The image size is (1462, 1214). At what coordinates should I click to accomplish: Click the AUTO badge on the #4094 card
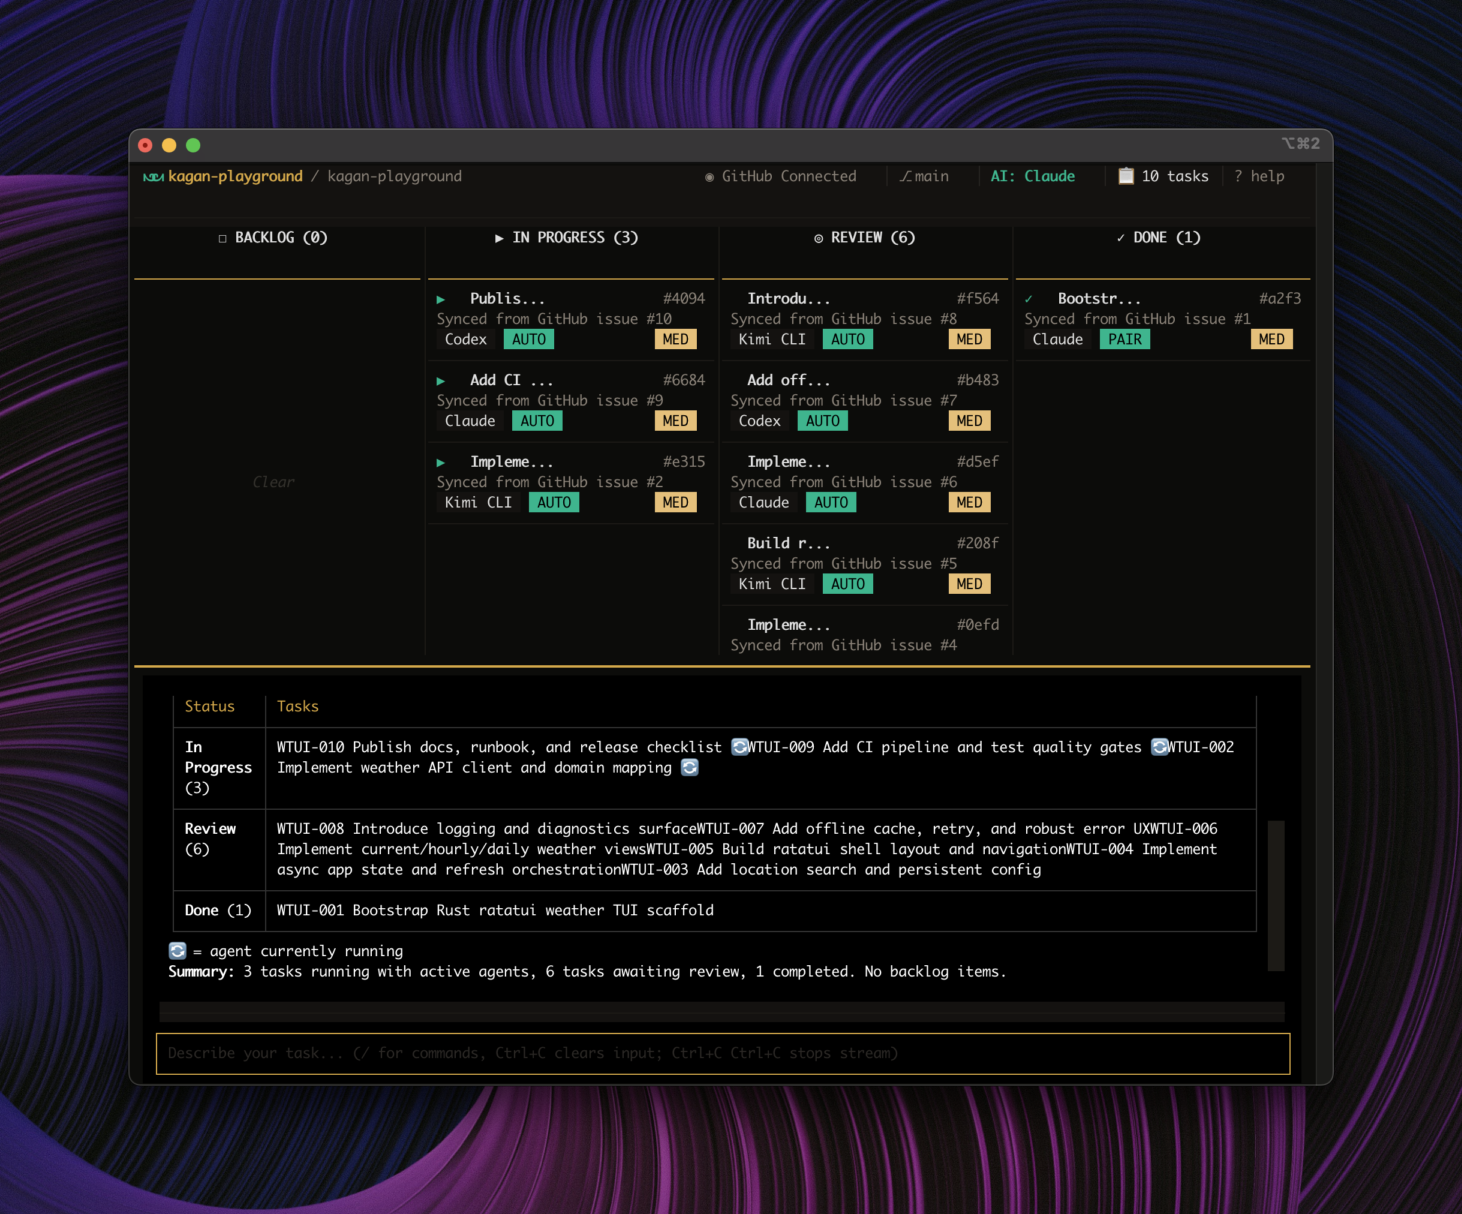(x=529, y=340)
